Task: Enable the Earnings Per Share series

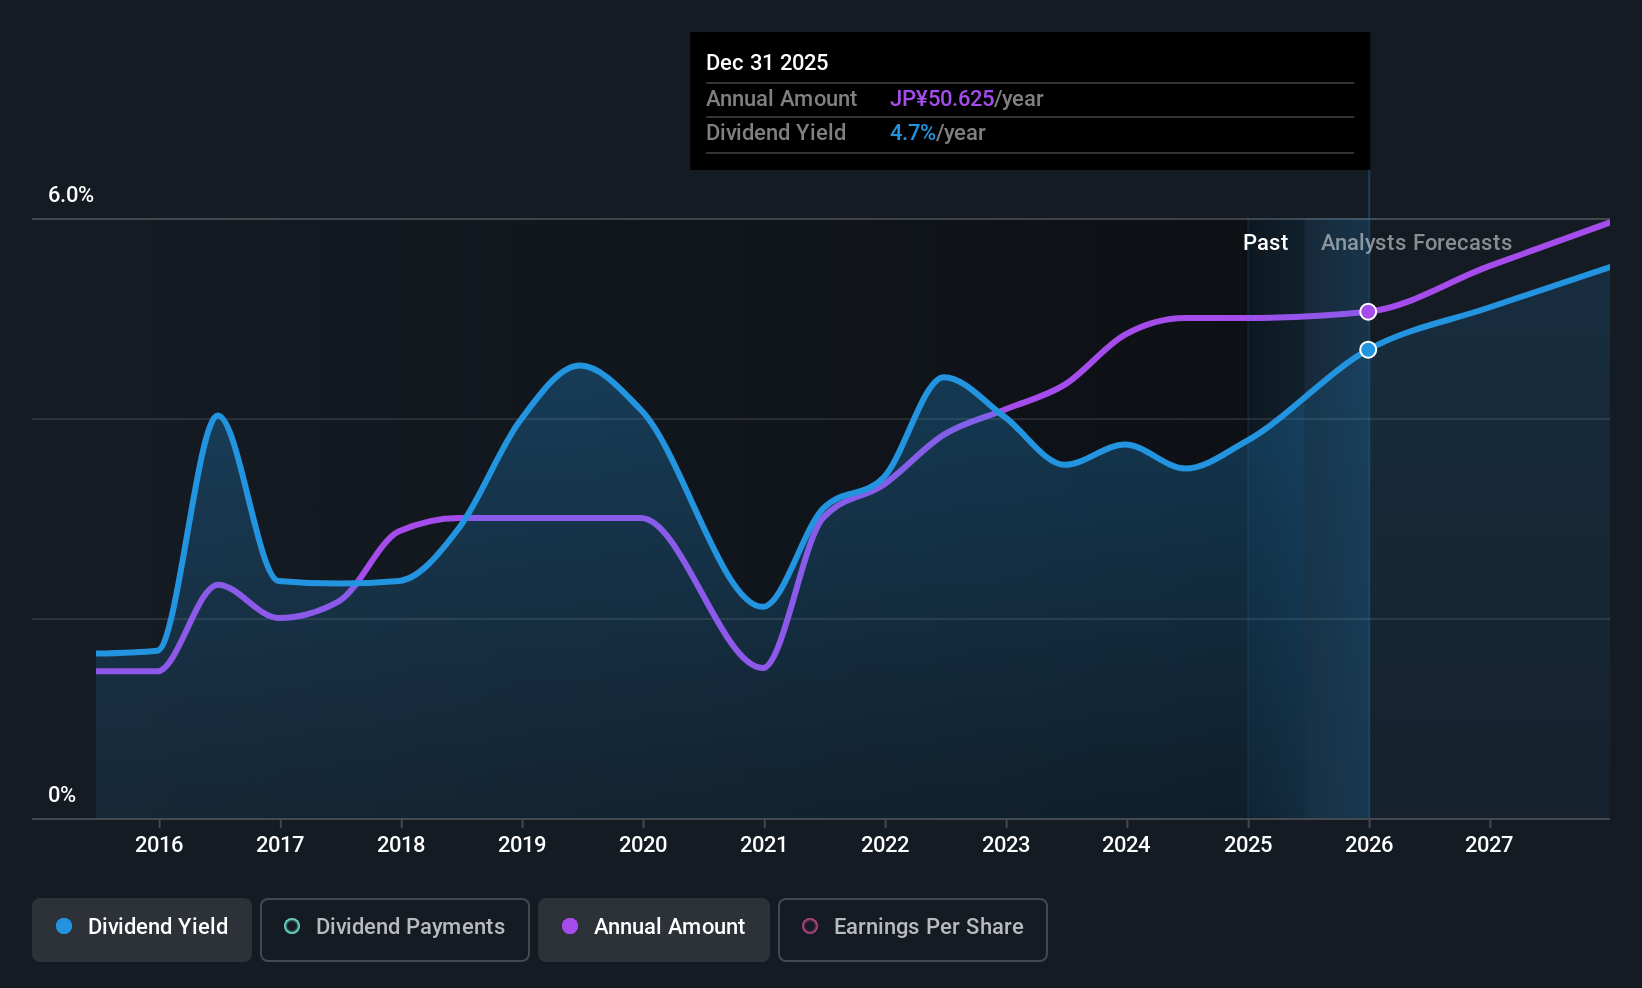Action: 912,928
